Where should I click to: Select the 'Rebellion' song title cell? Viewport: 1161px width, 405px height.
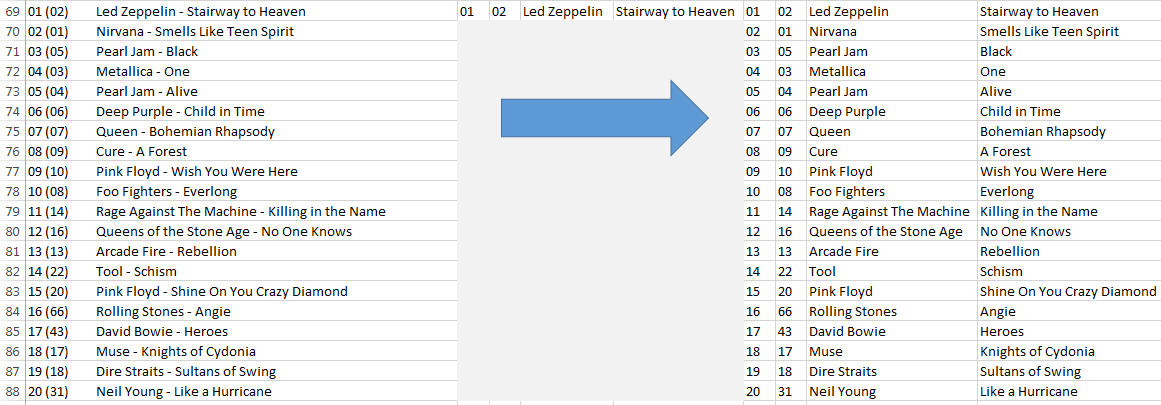point(1068,252)
